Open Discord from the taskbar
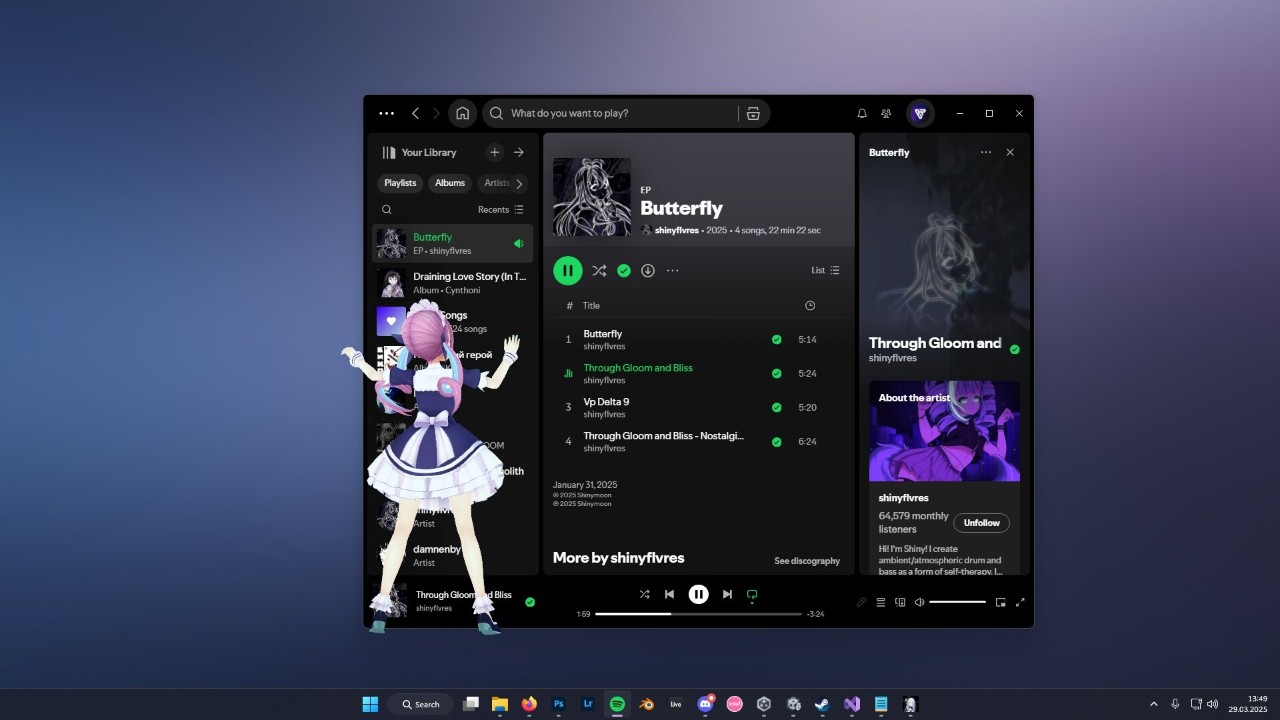 tap(705, 704)
